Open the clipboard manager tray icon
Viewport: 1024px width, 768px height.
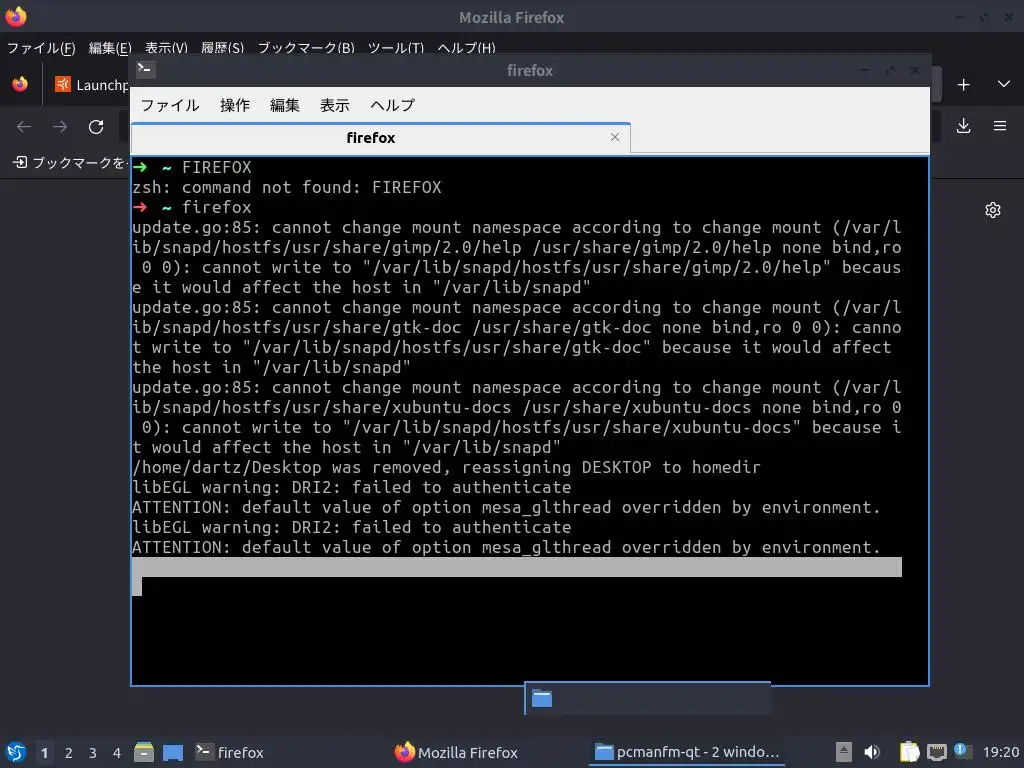(x=909, y=752)
